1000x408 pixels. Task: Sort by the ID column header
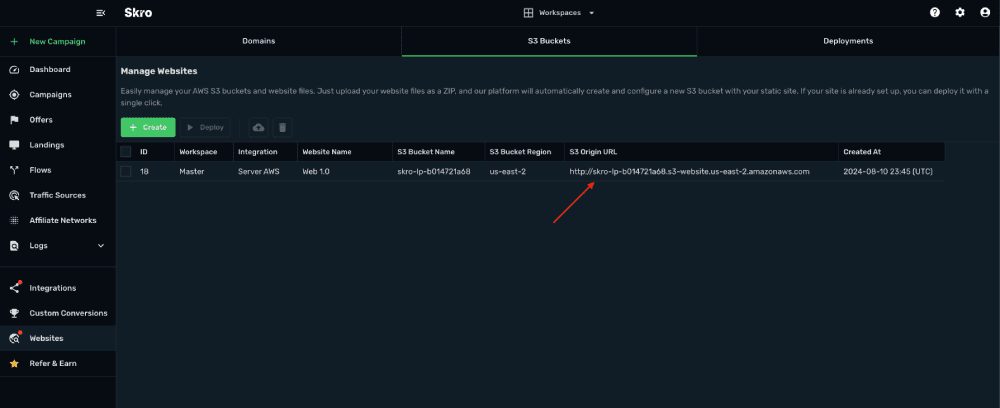pos(144,152)
